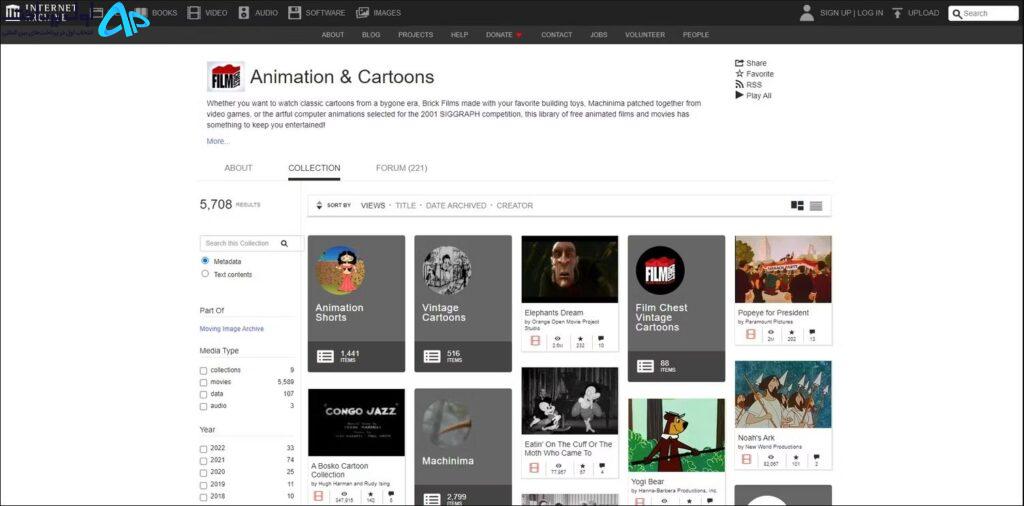Image resolution: width=1024 pixels, height=506 pixels.
Task: Click film icon under Noah's Ark
Action: point(746,459)
